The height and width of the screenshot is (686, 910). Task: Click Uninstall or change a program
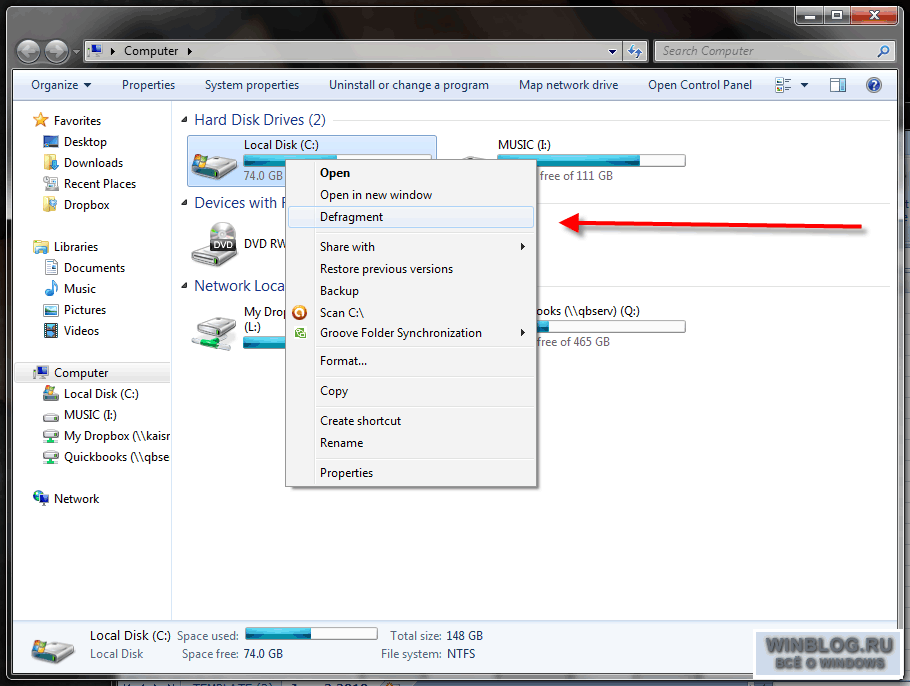tap(409, 85)
